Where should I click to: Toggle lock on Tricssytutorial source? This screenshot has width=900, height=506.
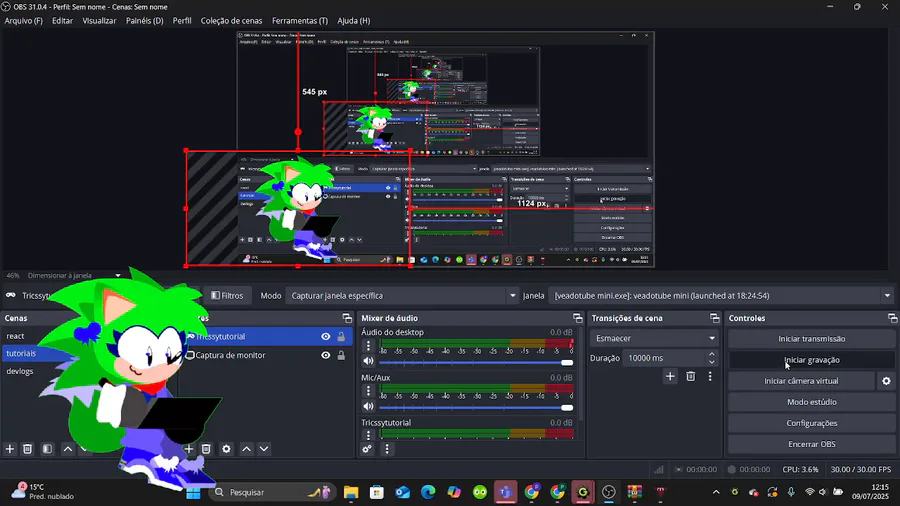341,337
